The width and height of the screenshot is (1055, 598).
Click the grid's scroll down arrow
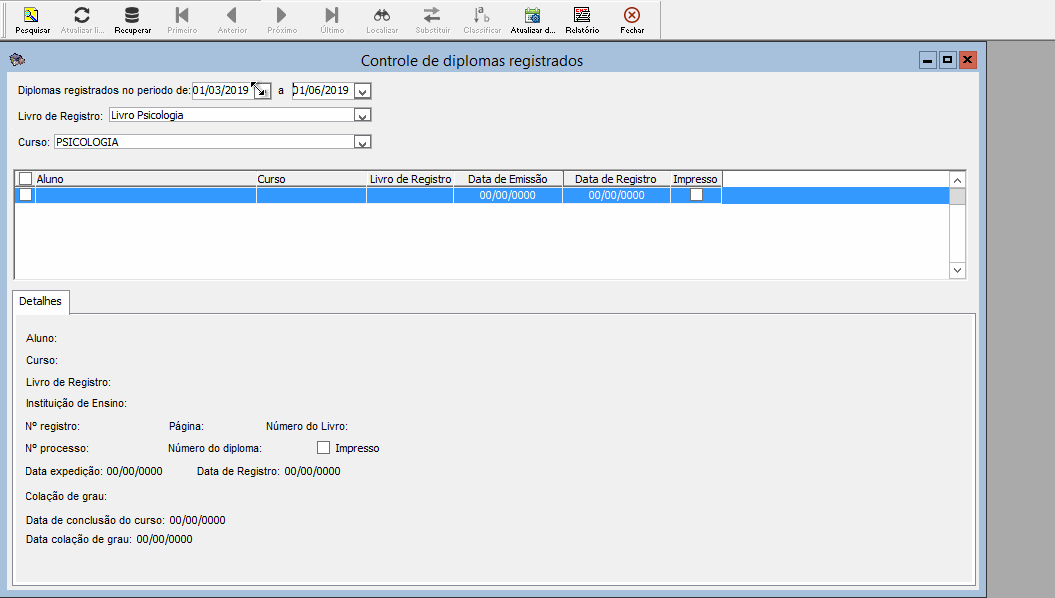click(957, 270)
